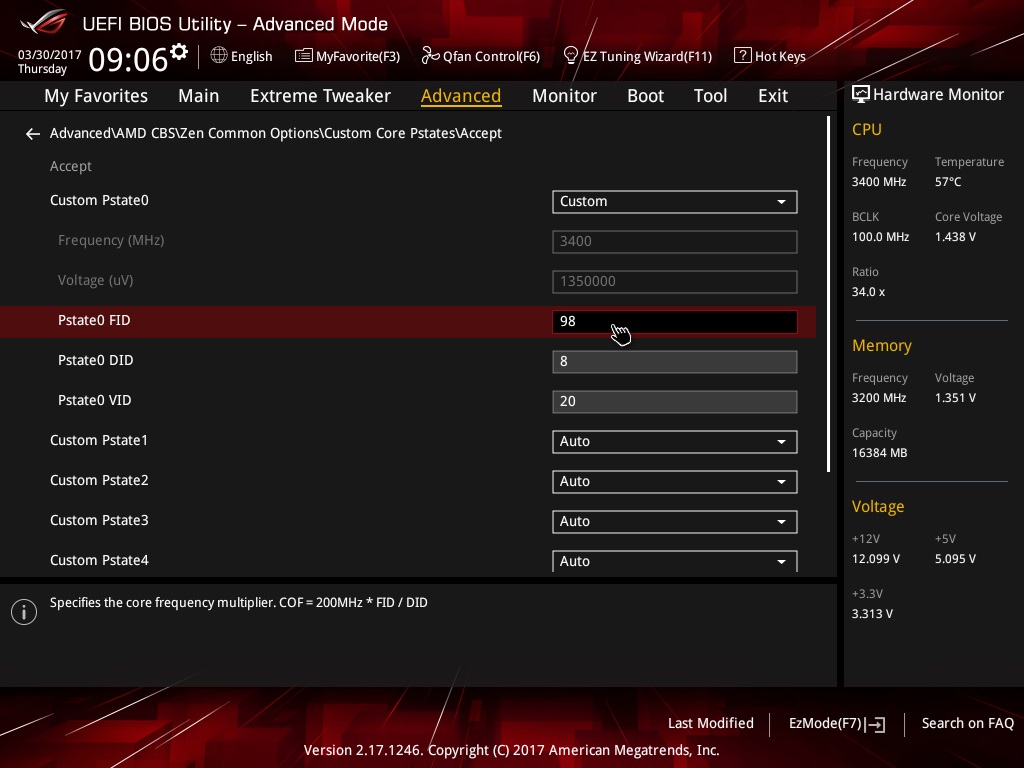Click the ROG logo icon
Screen dimensions: 1024x768
pos(43,22)
